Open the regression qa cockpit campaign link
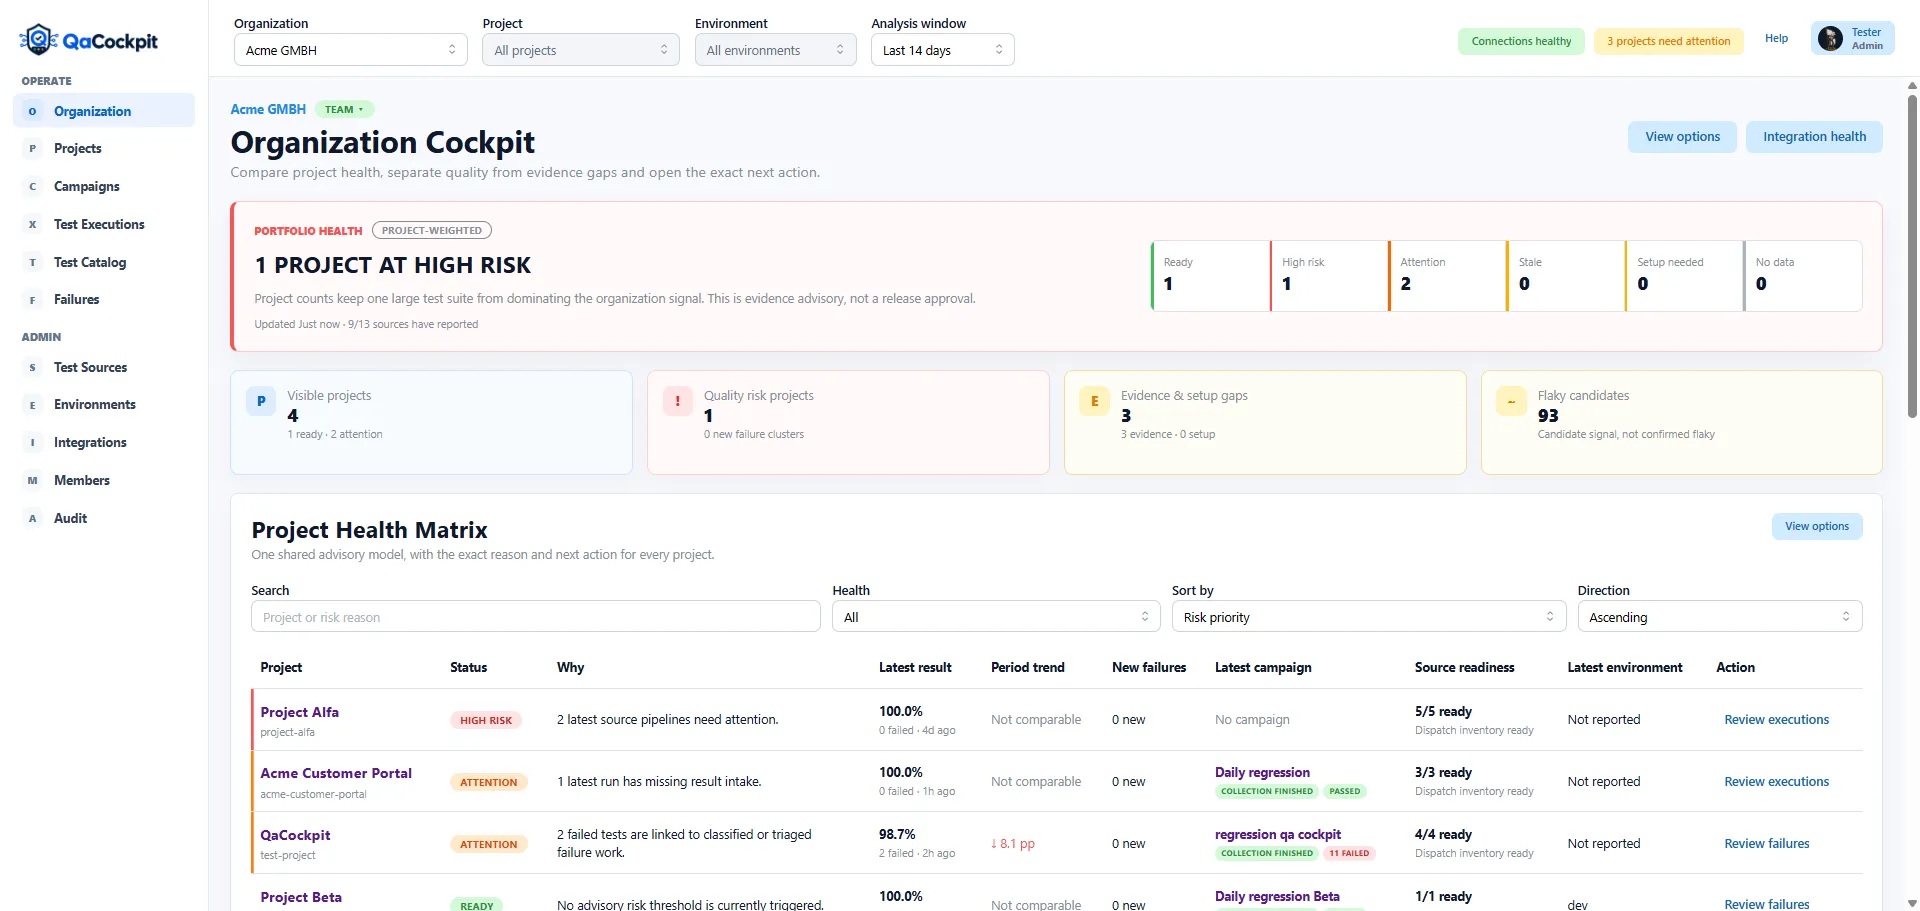Image resolution: width=1920 pixels, height=911 pixels. (x=1278, y=834)
